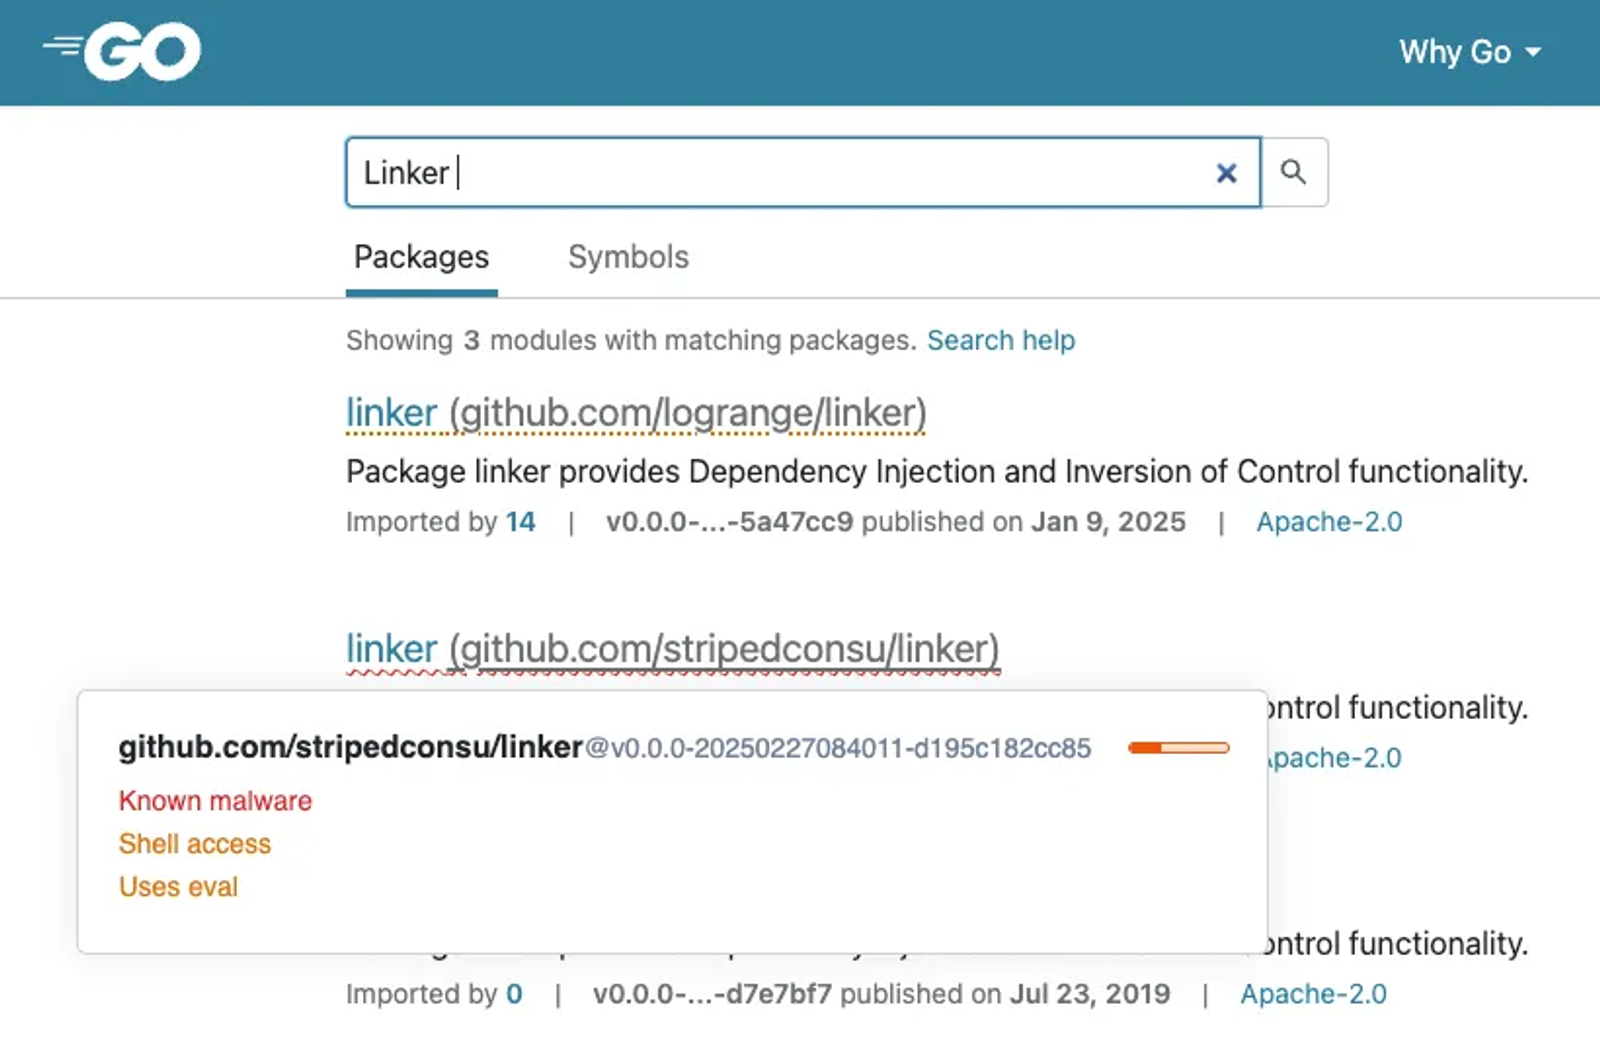Click the Known malware alert

[215, 801]
